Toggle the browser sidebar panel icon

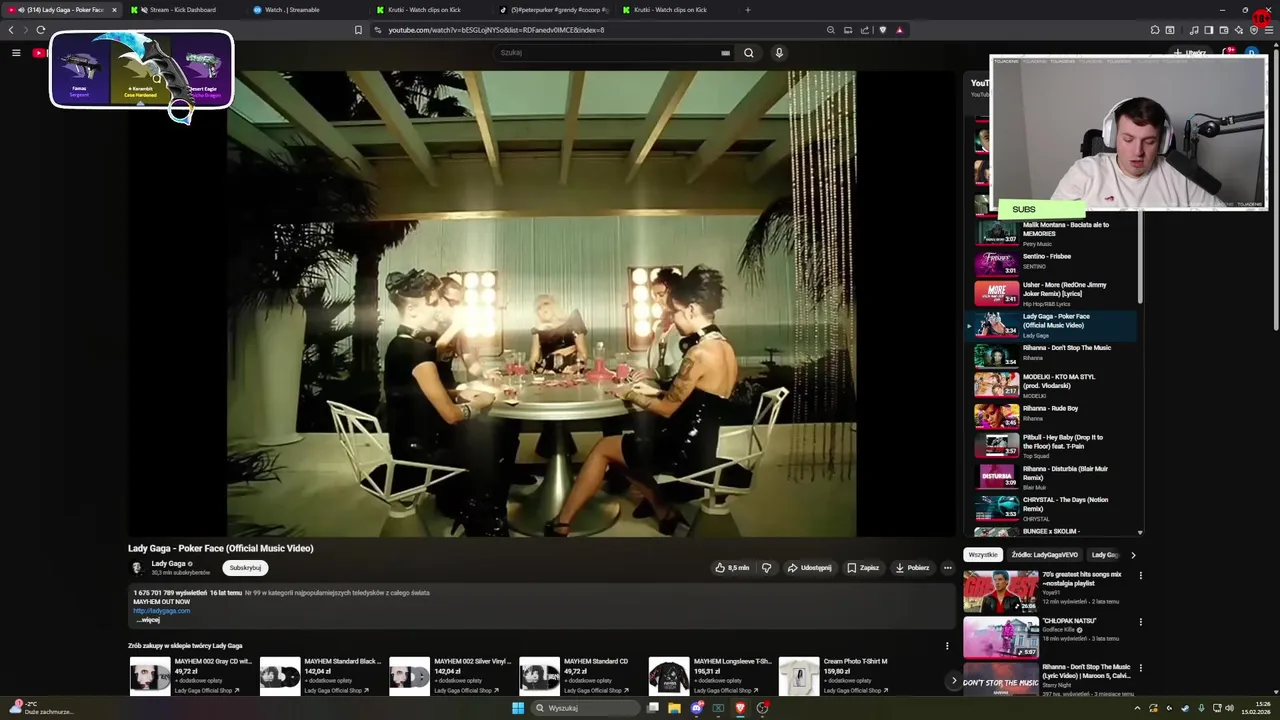pos(1208,30)
